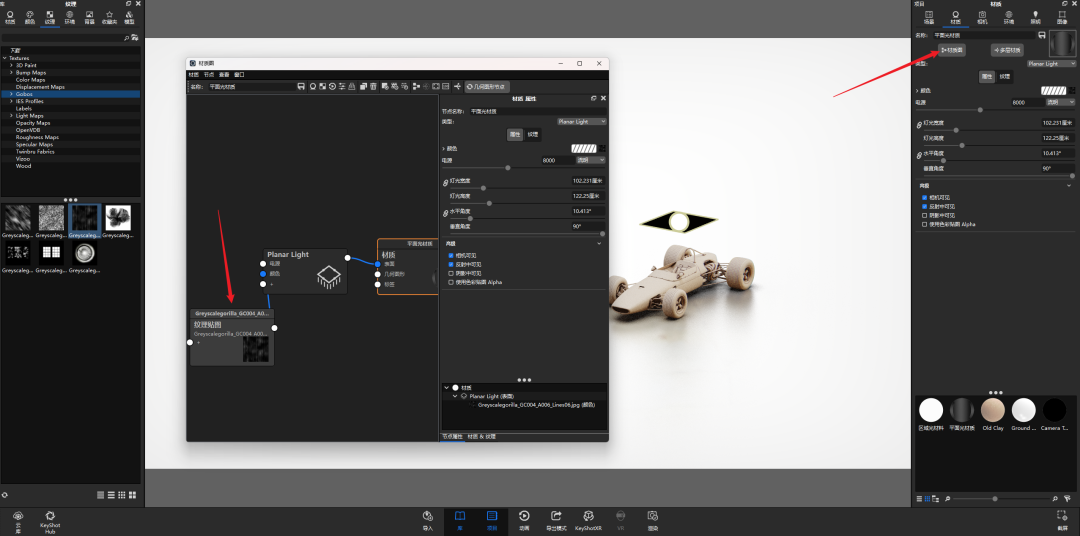1080x536 pixels.
Task: Open the Materials tab in library panel
Action: [x=10, y=17]
